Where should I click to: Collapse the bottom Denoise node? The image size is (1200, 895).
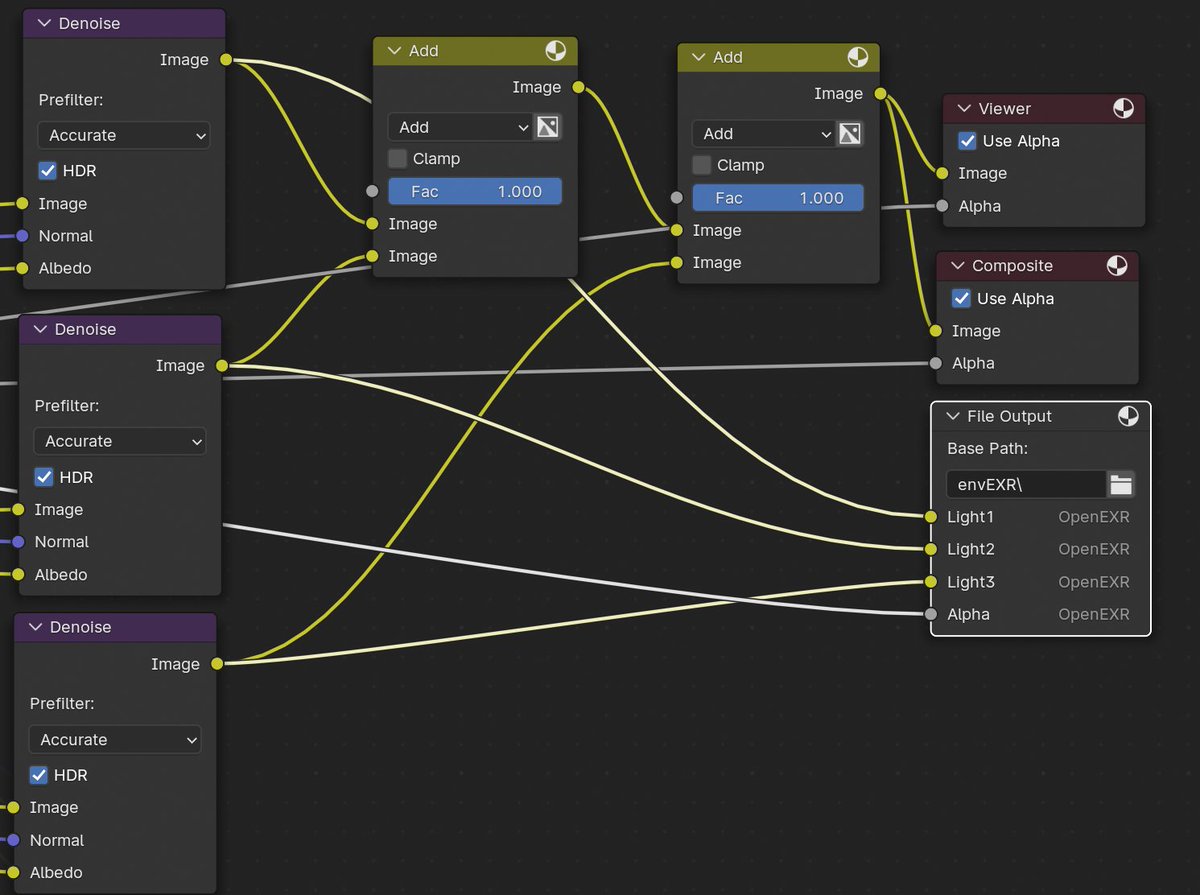point(35,627)
